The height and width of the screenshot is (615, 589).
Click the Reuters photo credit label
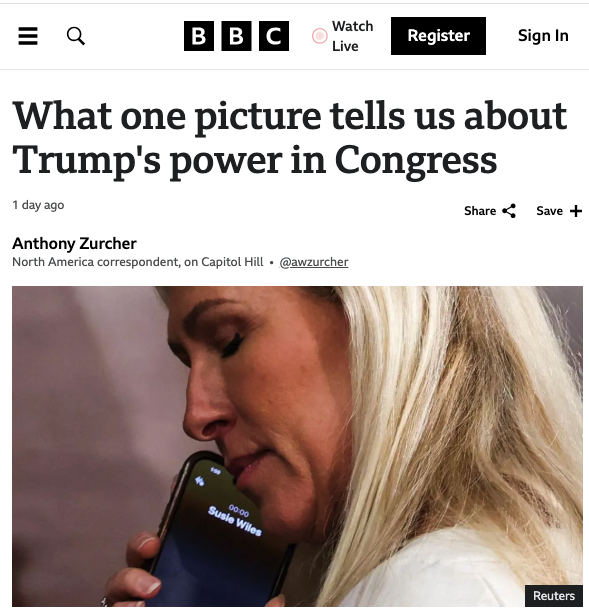[x=554, y=596]
